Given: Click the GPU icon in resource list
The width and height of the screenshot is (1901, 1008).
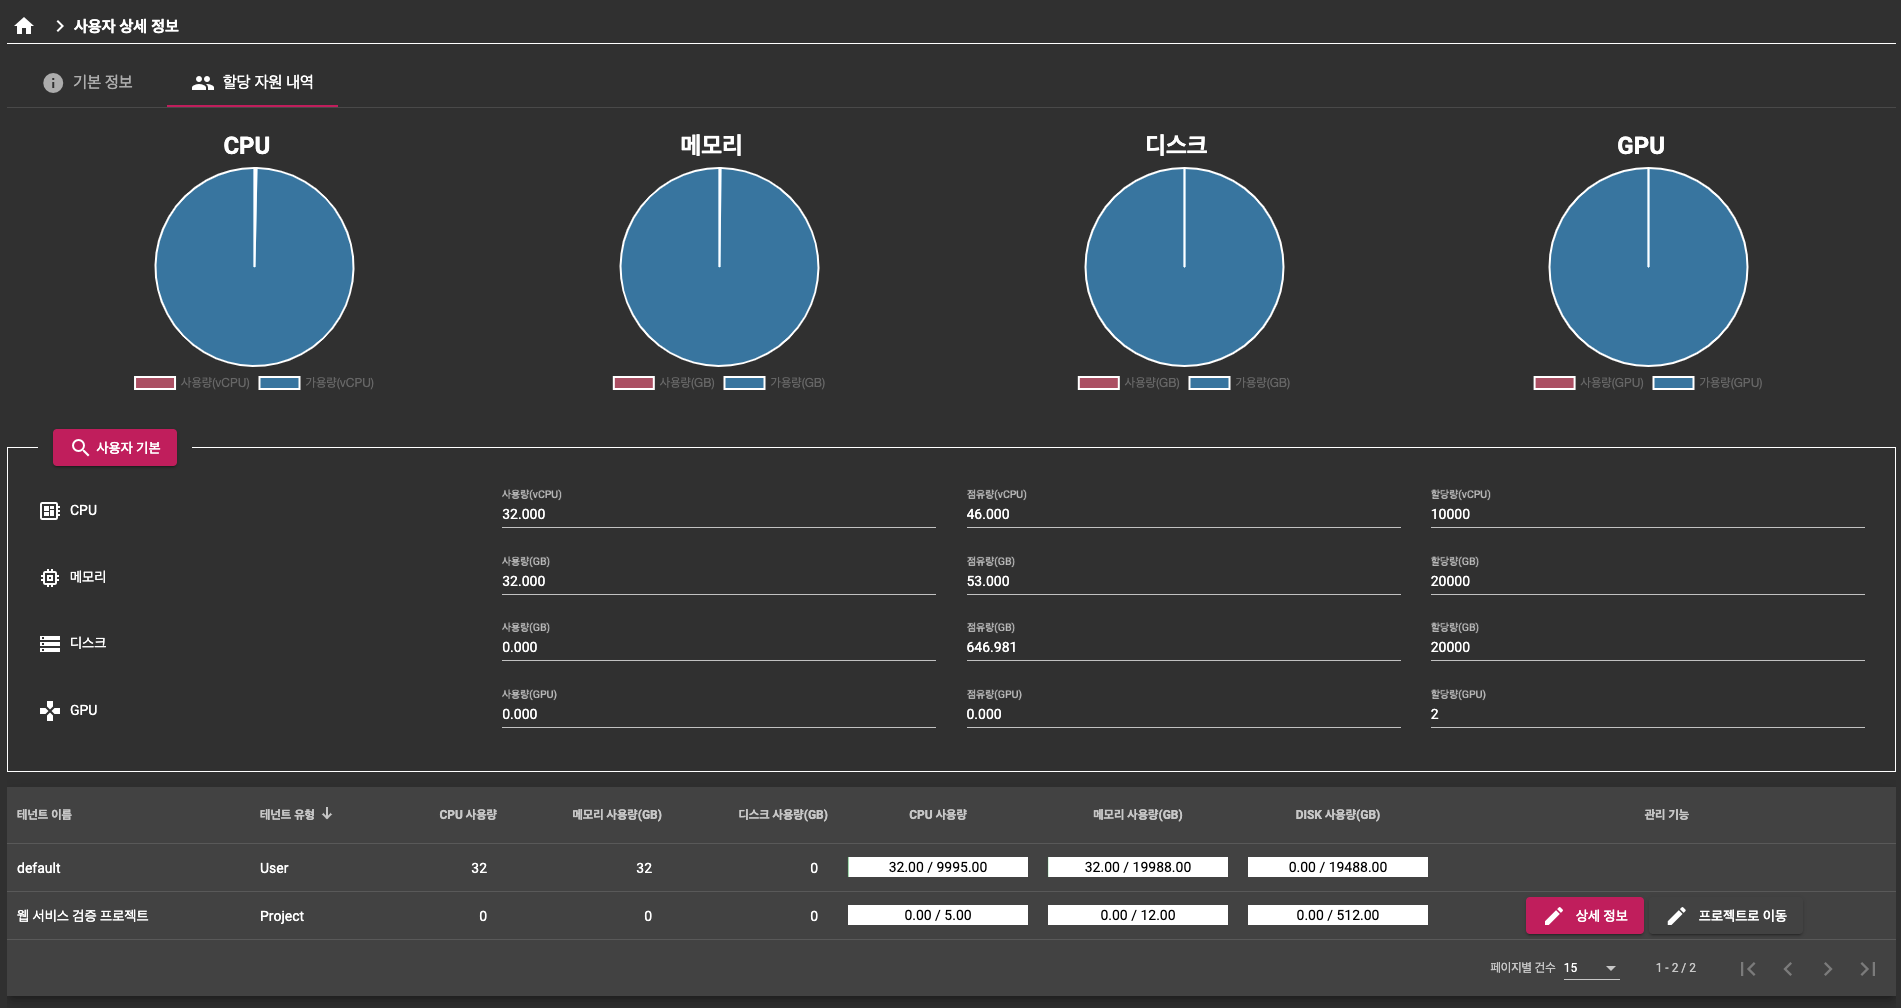Looking at the screenshot, I should pos(49,711).
